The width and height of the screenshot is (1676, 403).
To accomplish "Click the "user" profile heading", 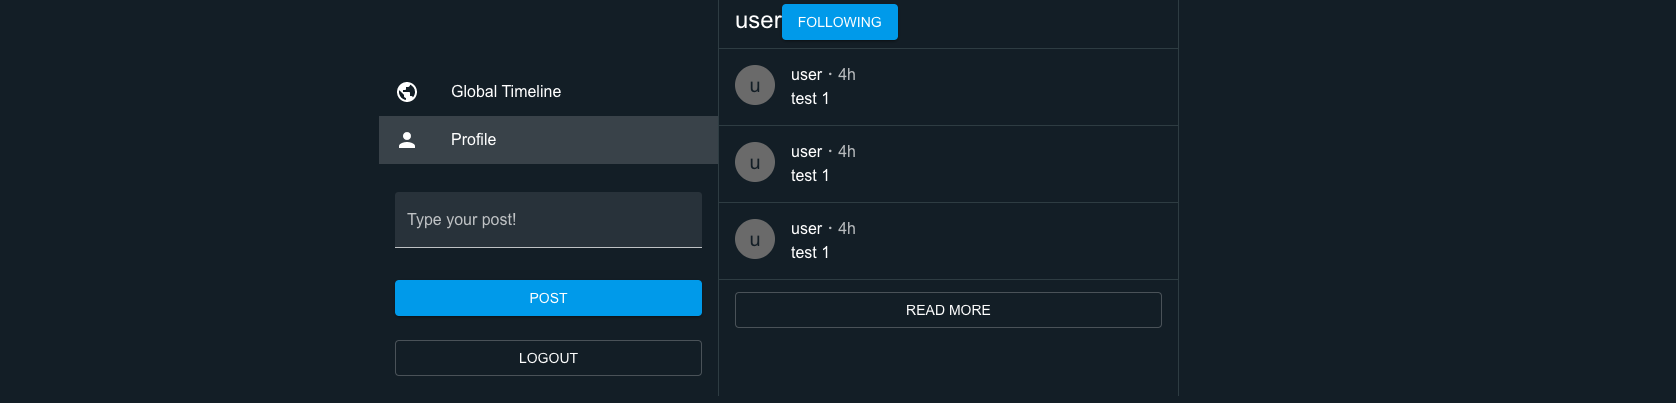I will (758, 21).
